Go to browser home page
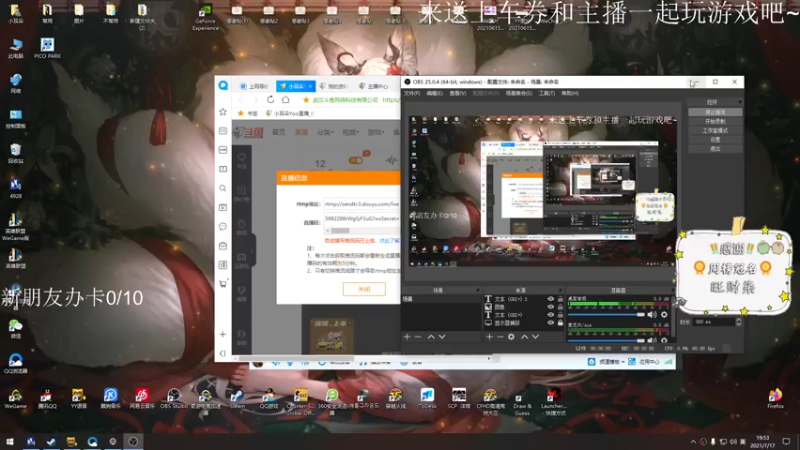The width and height of the screenshot is (800, 450). pos(286,99)
